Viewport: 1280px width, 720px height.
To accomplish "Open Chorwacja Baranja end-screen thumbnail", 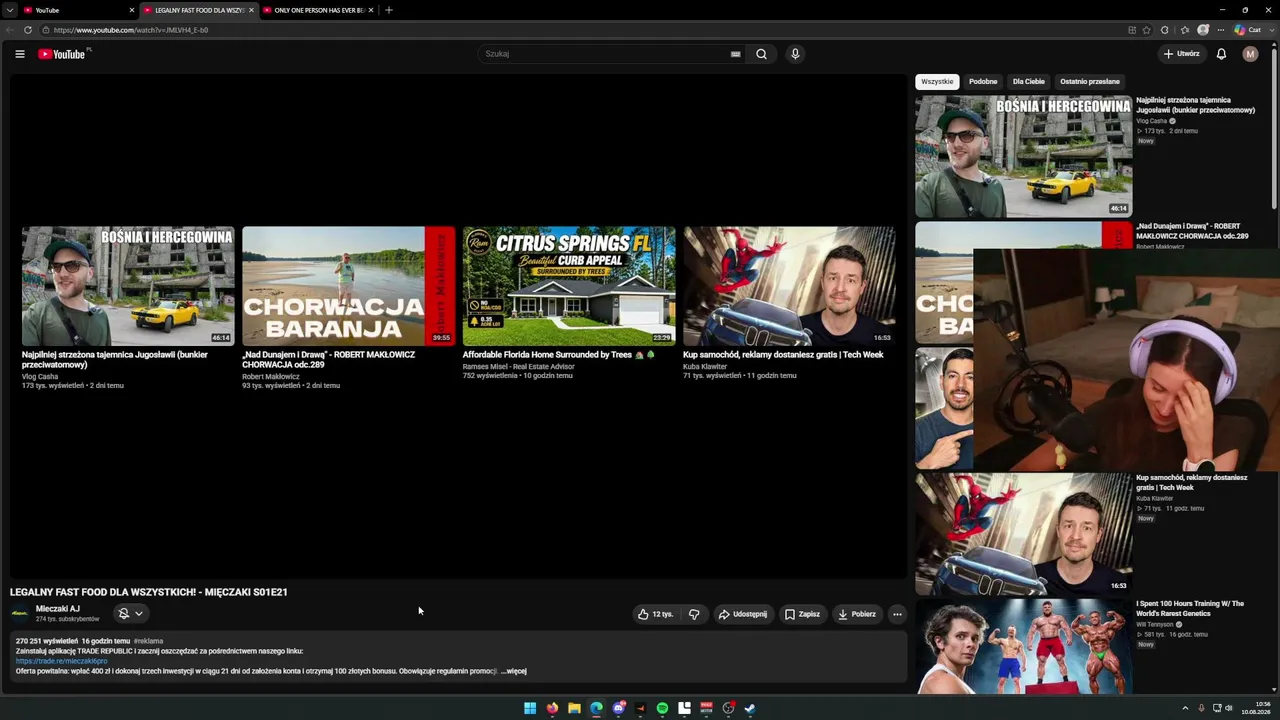I will point(348,286).
